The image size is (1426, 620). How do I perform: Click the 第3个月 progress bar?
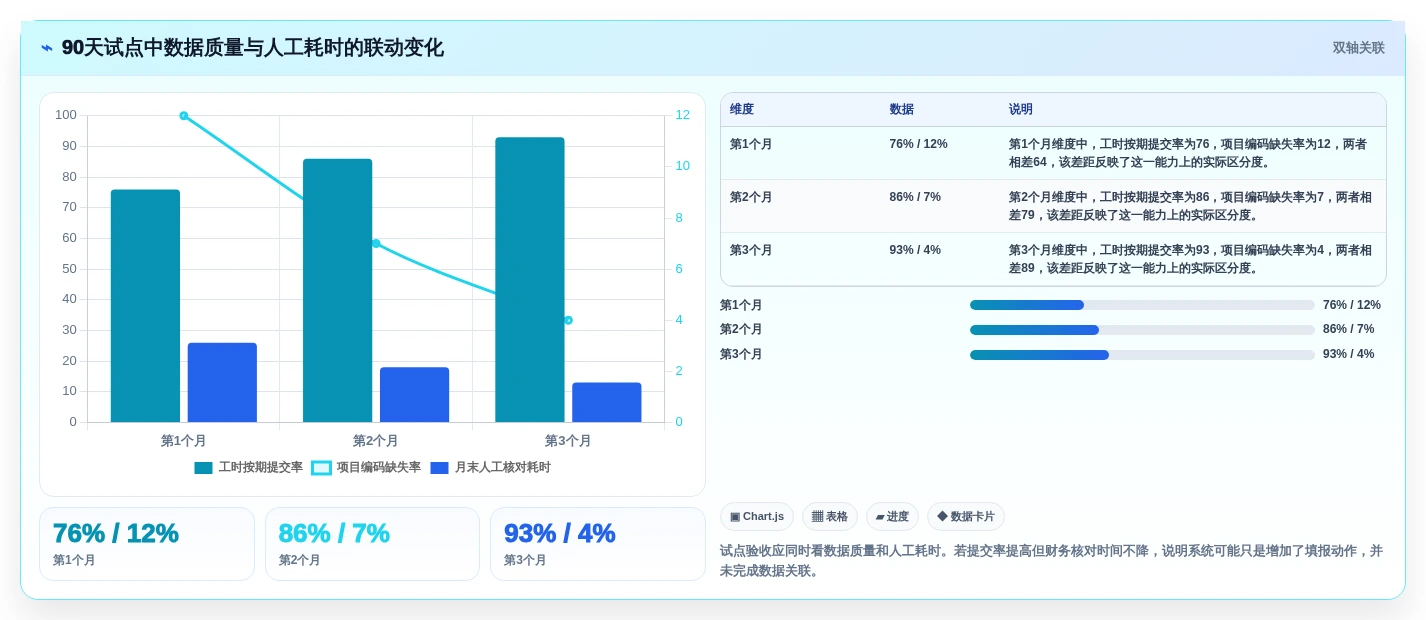[1142, 354]
